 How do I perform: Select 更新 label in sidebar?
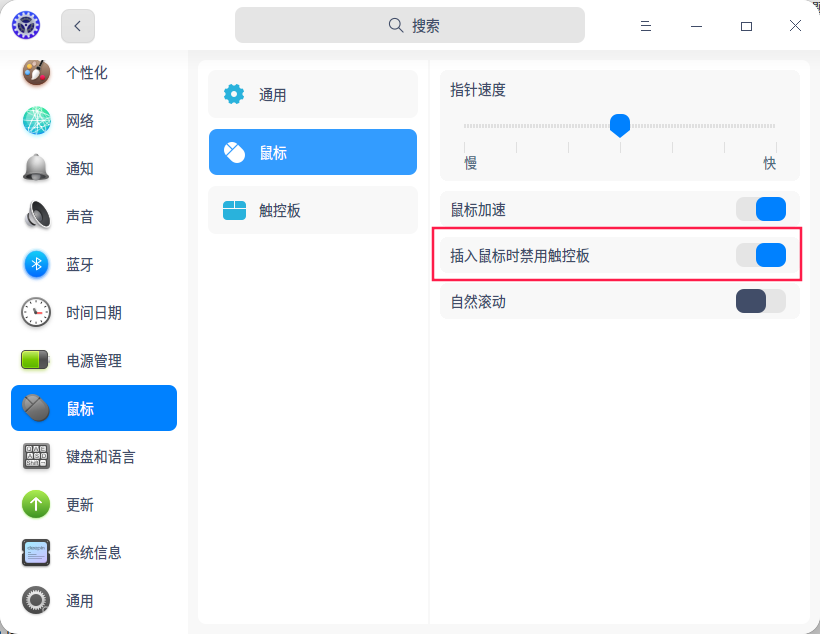pyautogui.click(x=79, y=505)
